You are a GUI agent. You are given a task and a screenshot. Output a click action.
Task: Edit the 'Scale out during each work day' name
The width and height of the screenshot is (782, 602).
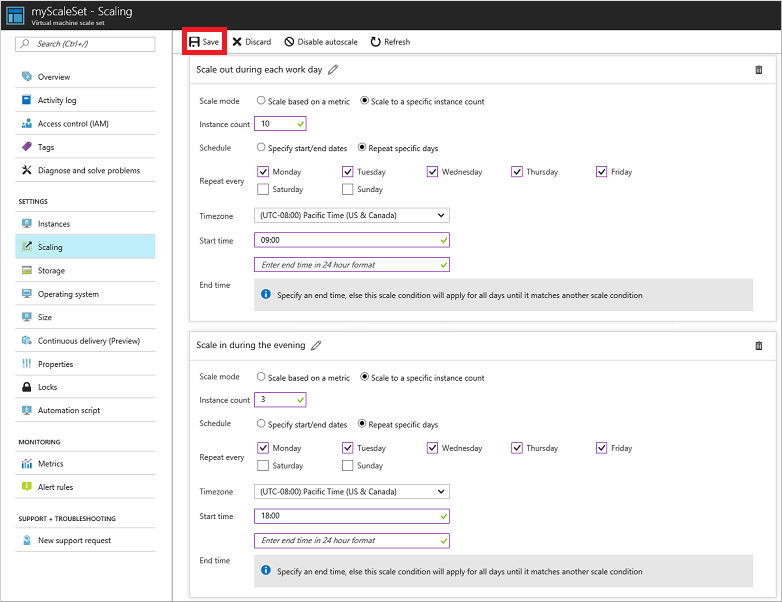[333, 70]
